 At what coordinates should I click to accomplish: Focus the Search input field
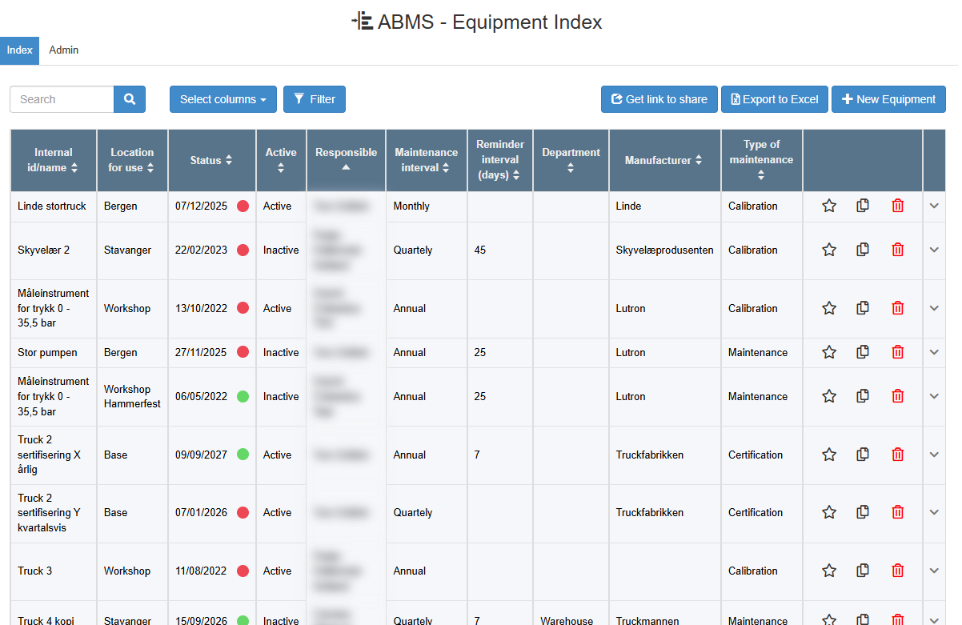click(x=62, y=99)
